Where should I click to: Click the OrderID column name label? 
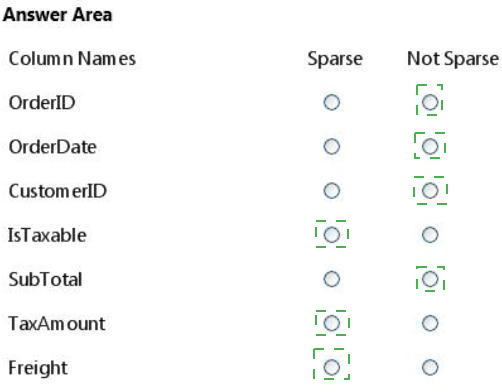coord(42,103)
